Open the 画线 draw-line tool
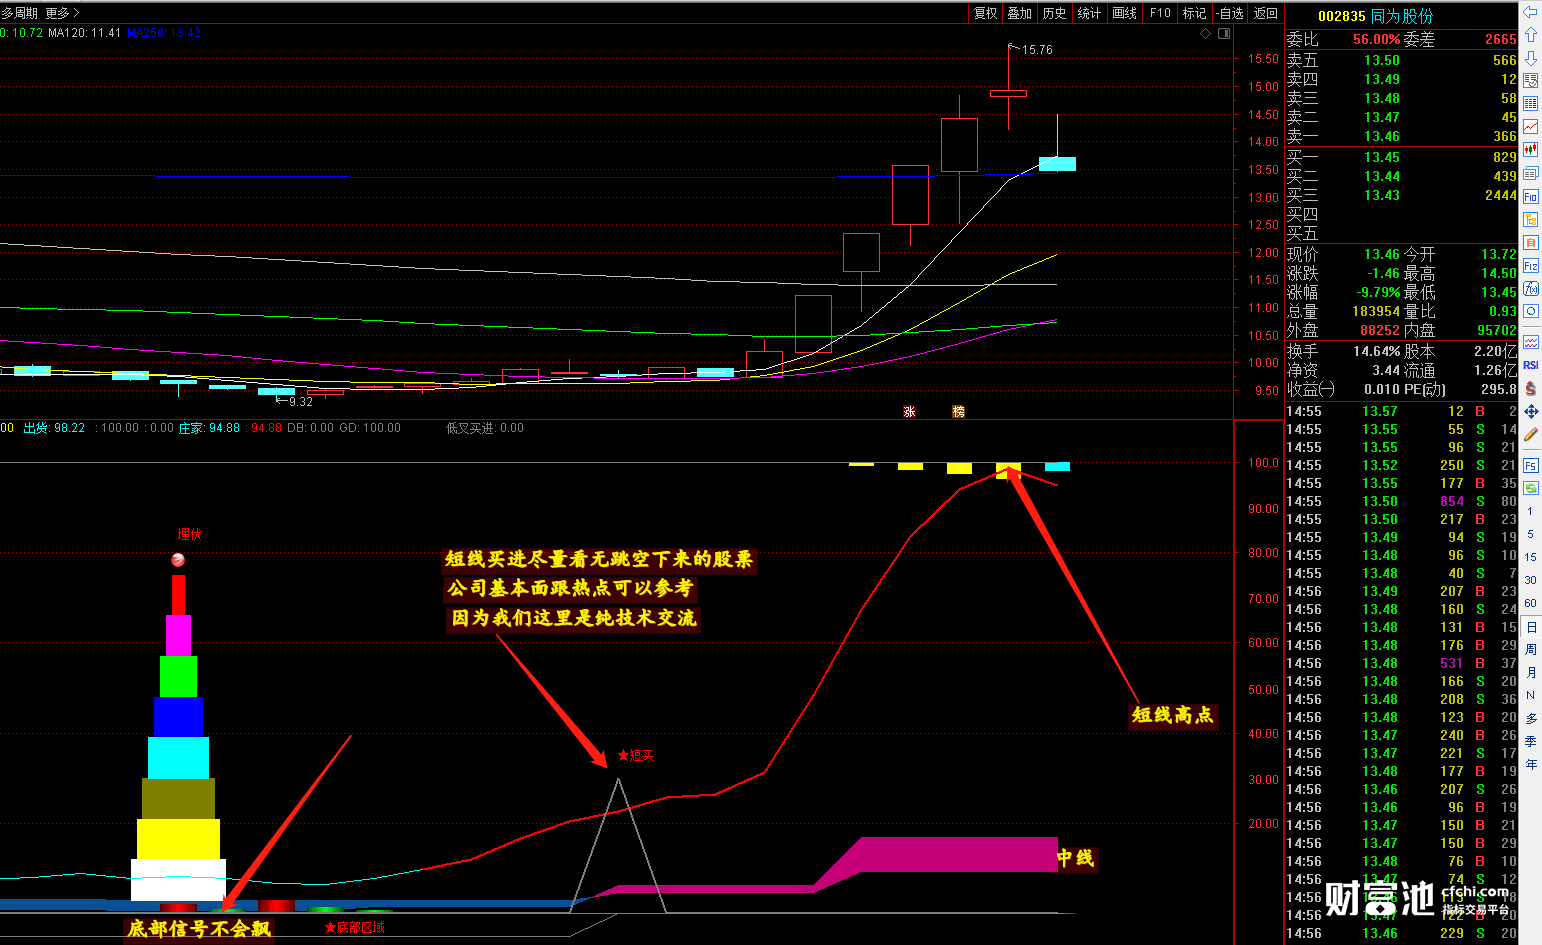The height and width of the screenshot is (945, 1542). point(1125,13)
